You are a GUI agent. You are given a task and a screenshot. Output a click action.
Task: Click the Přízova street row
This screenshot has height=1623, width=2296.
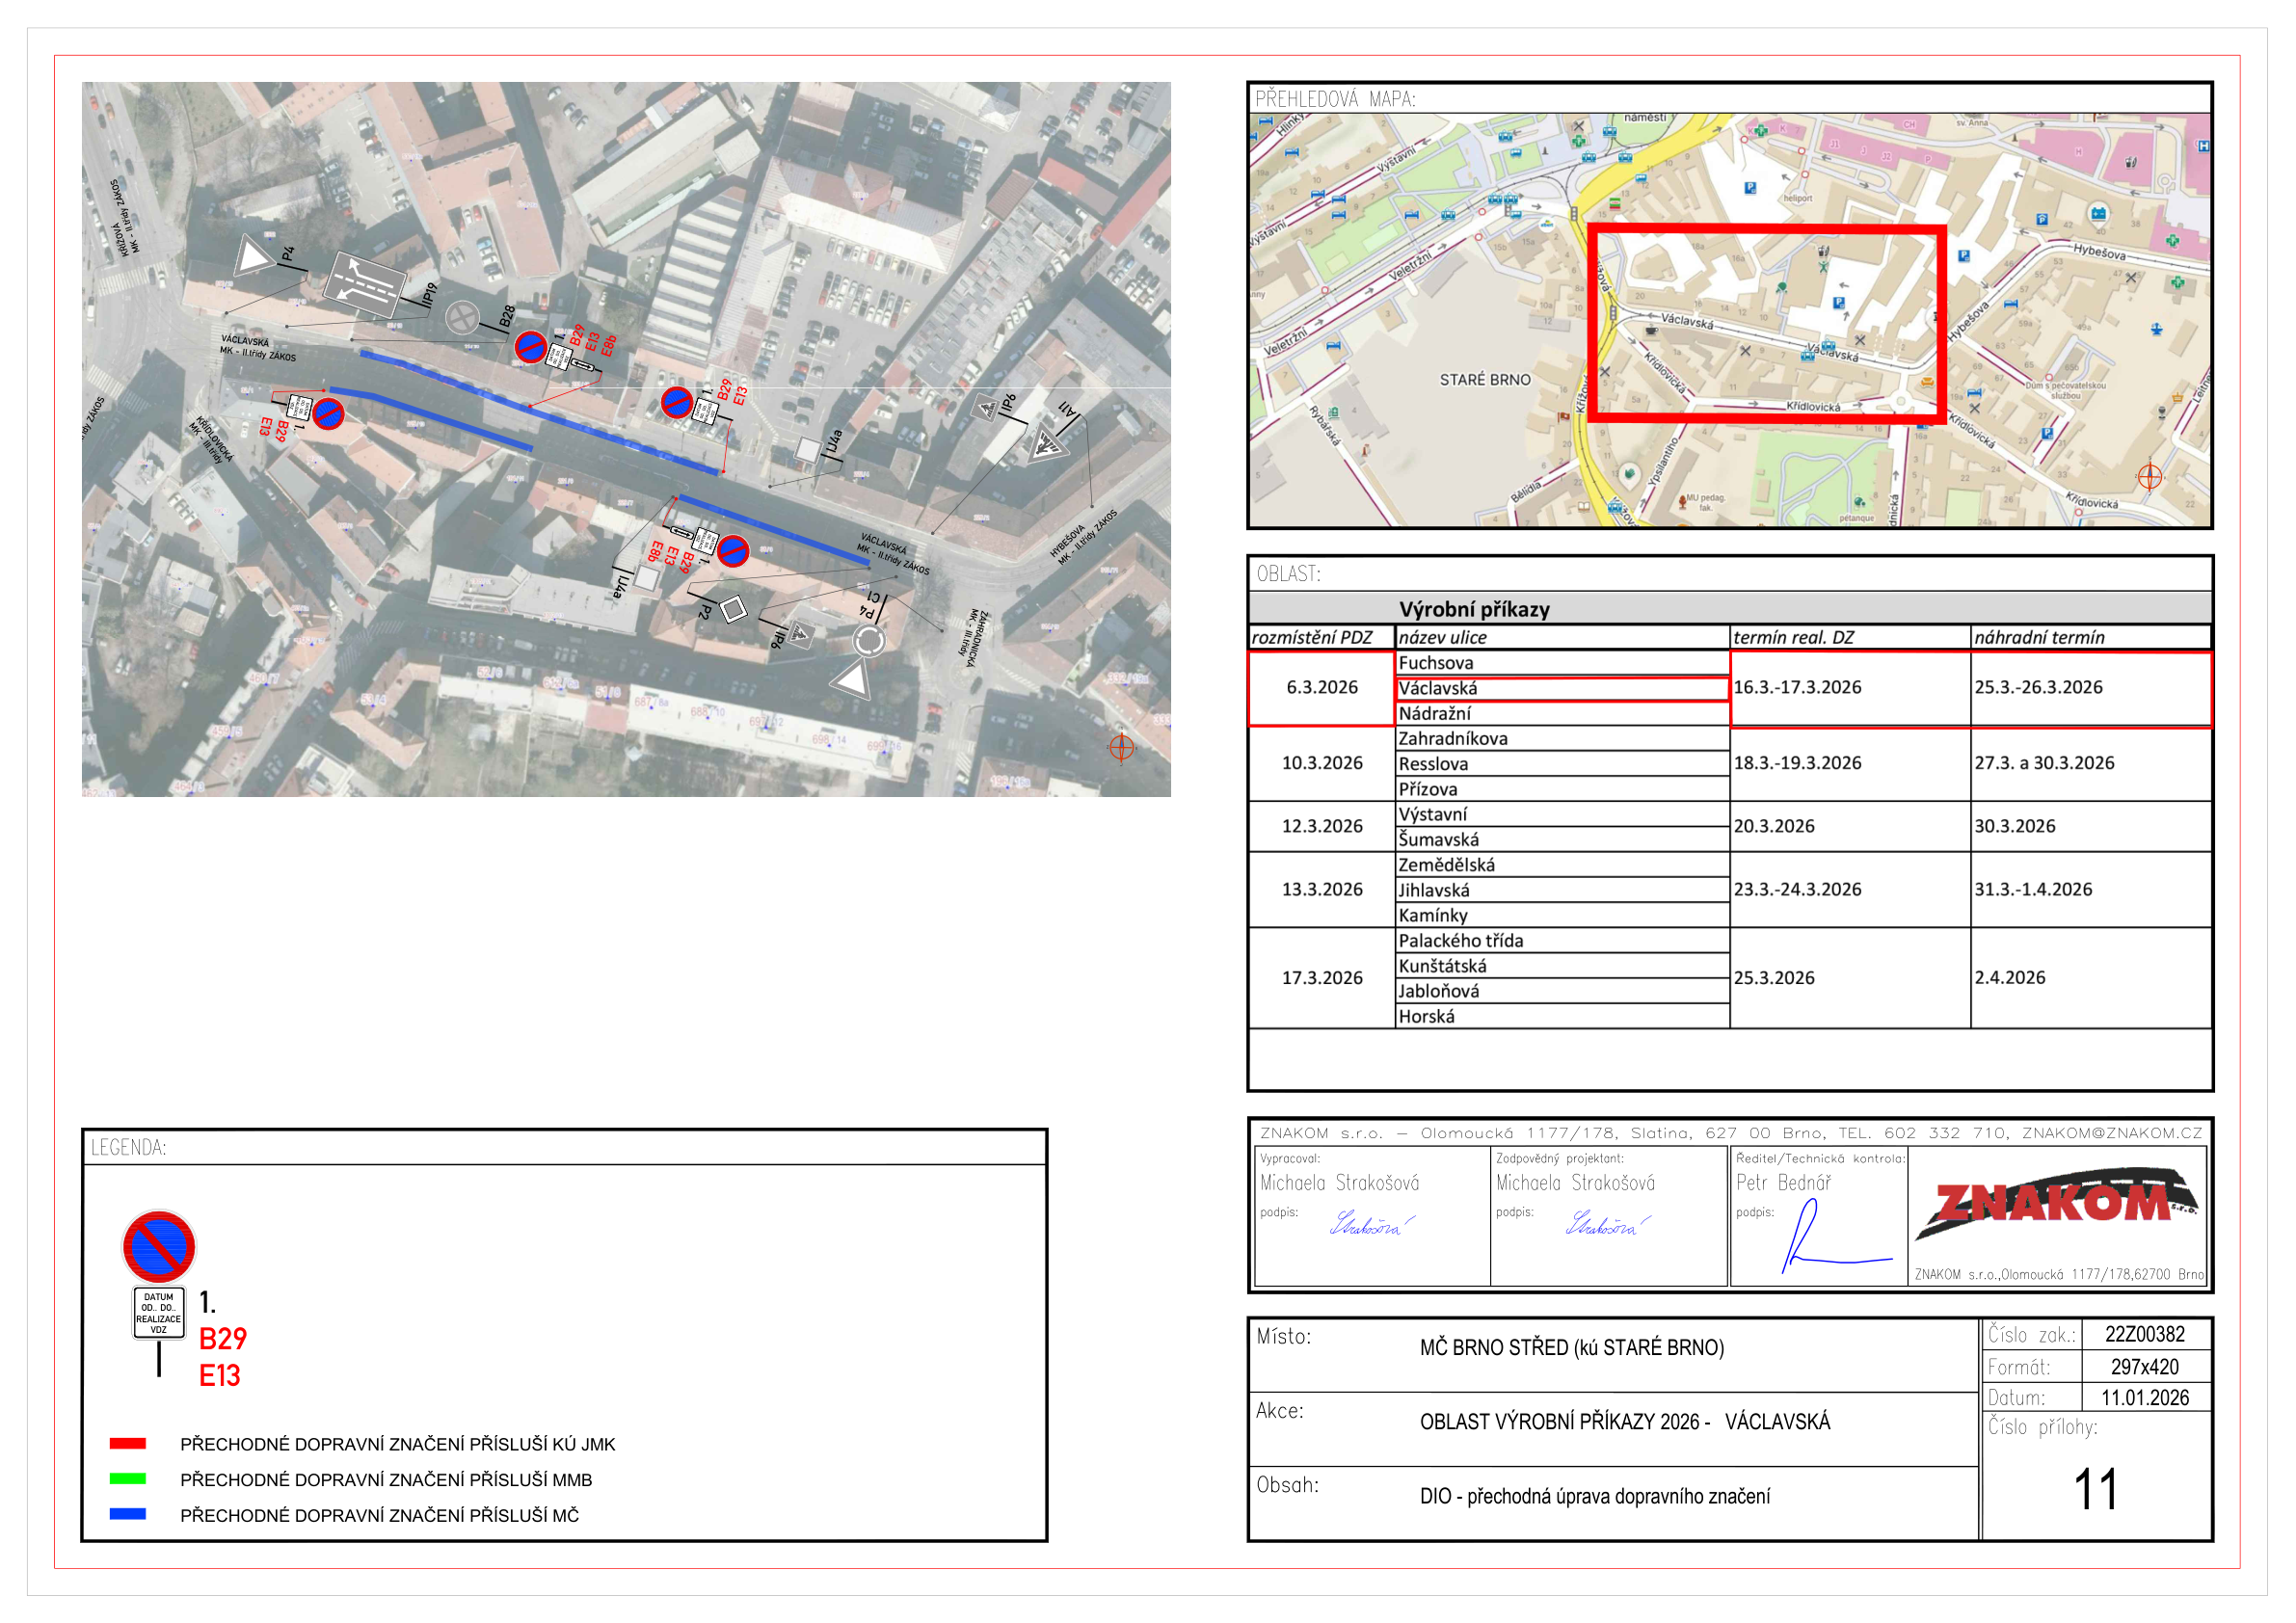1562,789
